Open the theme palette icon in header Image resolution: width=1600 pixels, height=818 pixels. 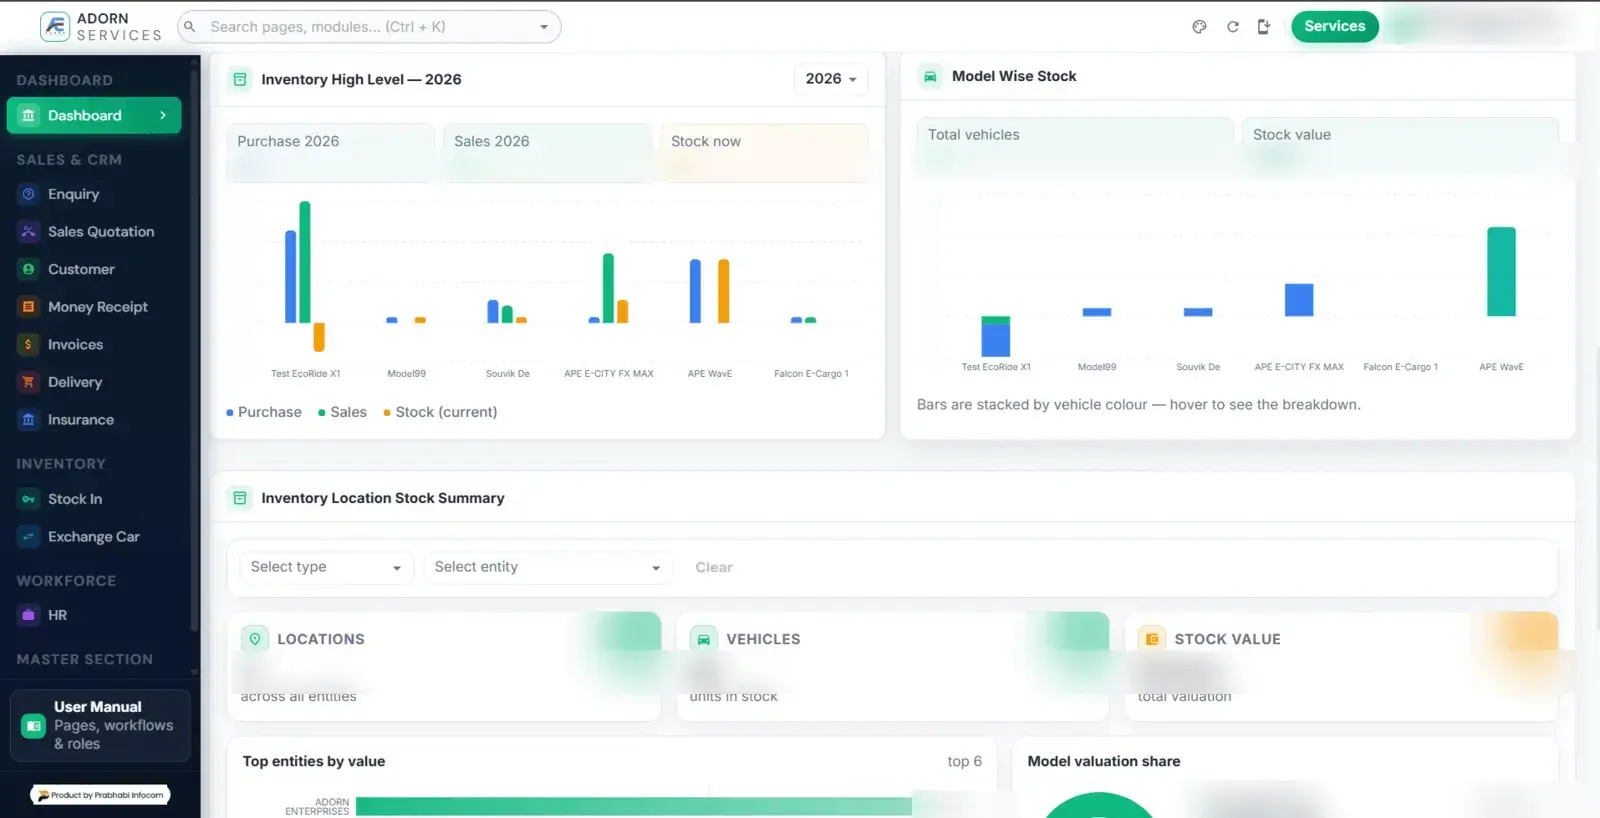pos(1199,27)
